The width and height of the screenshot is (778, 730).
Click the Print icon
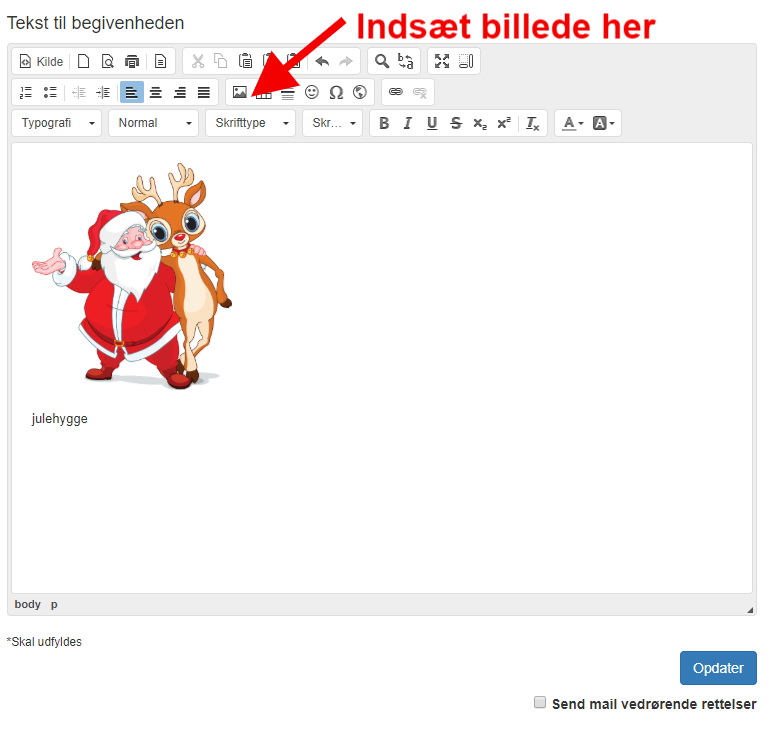[x=131, y=62]
